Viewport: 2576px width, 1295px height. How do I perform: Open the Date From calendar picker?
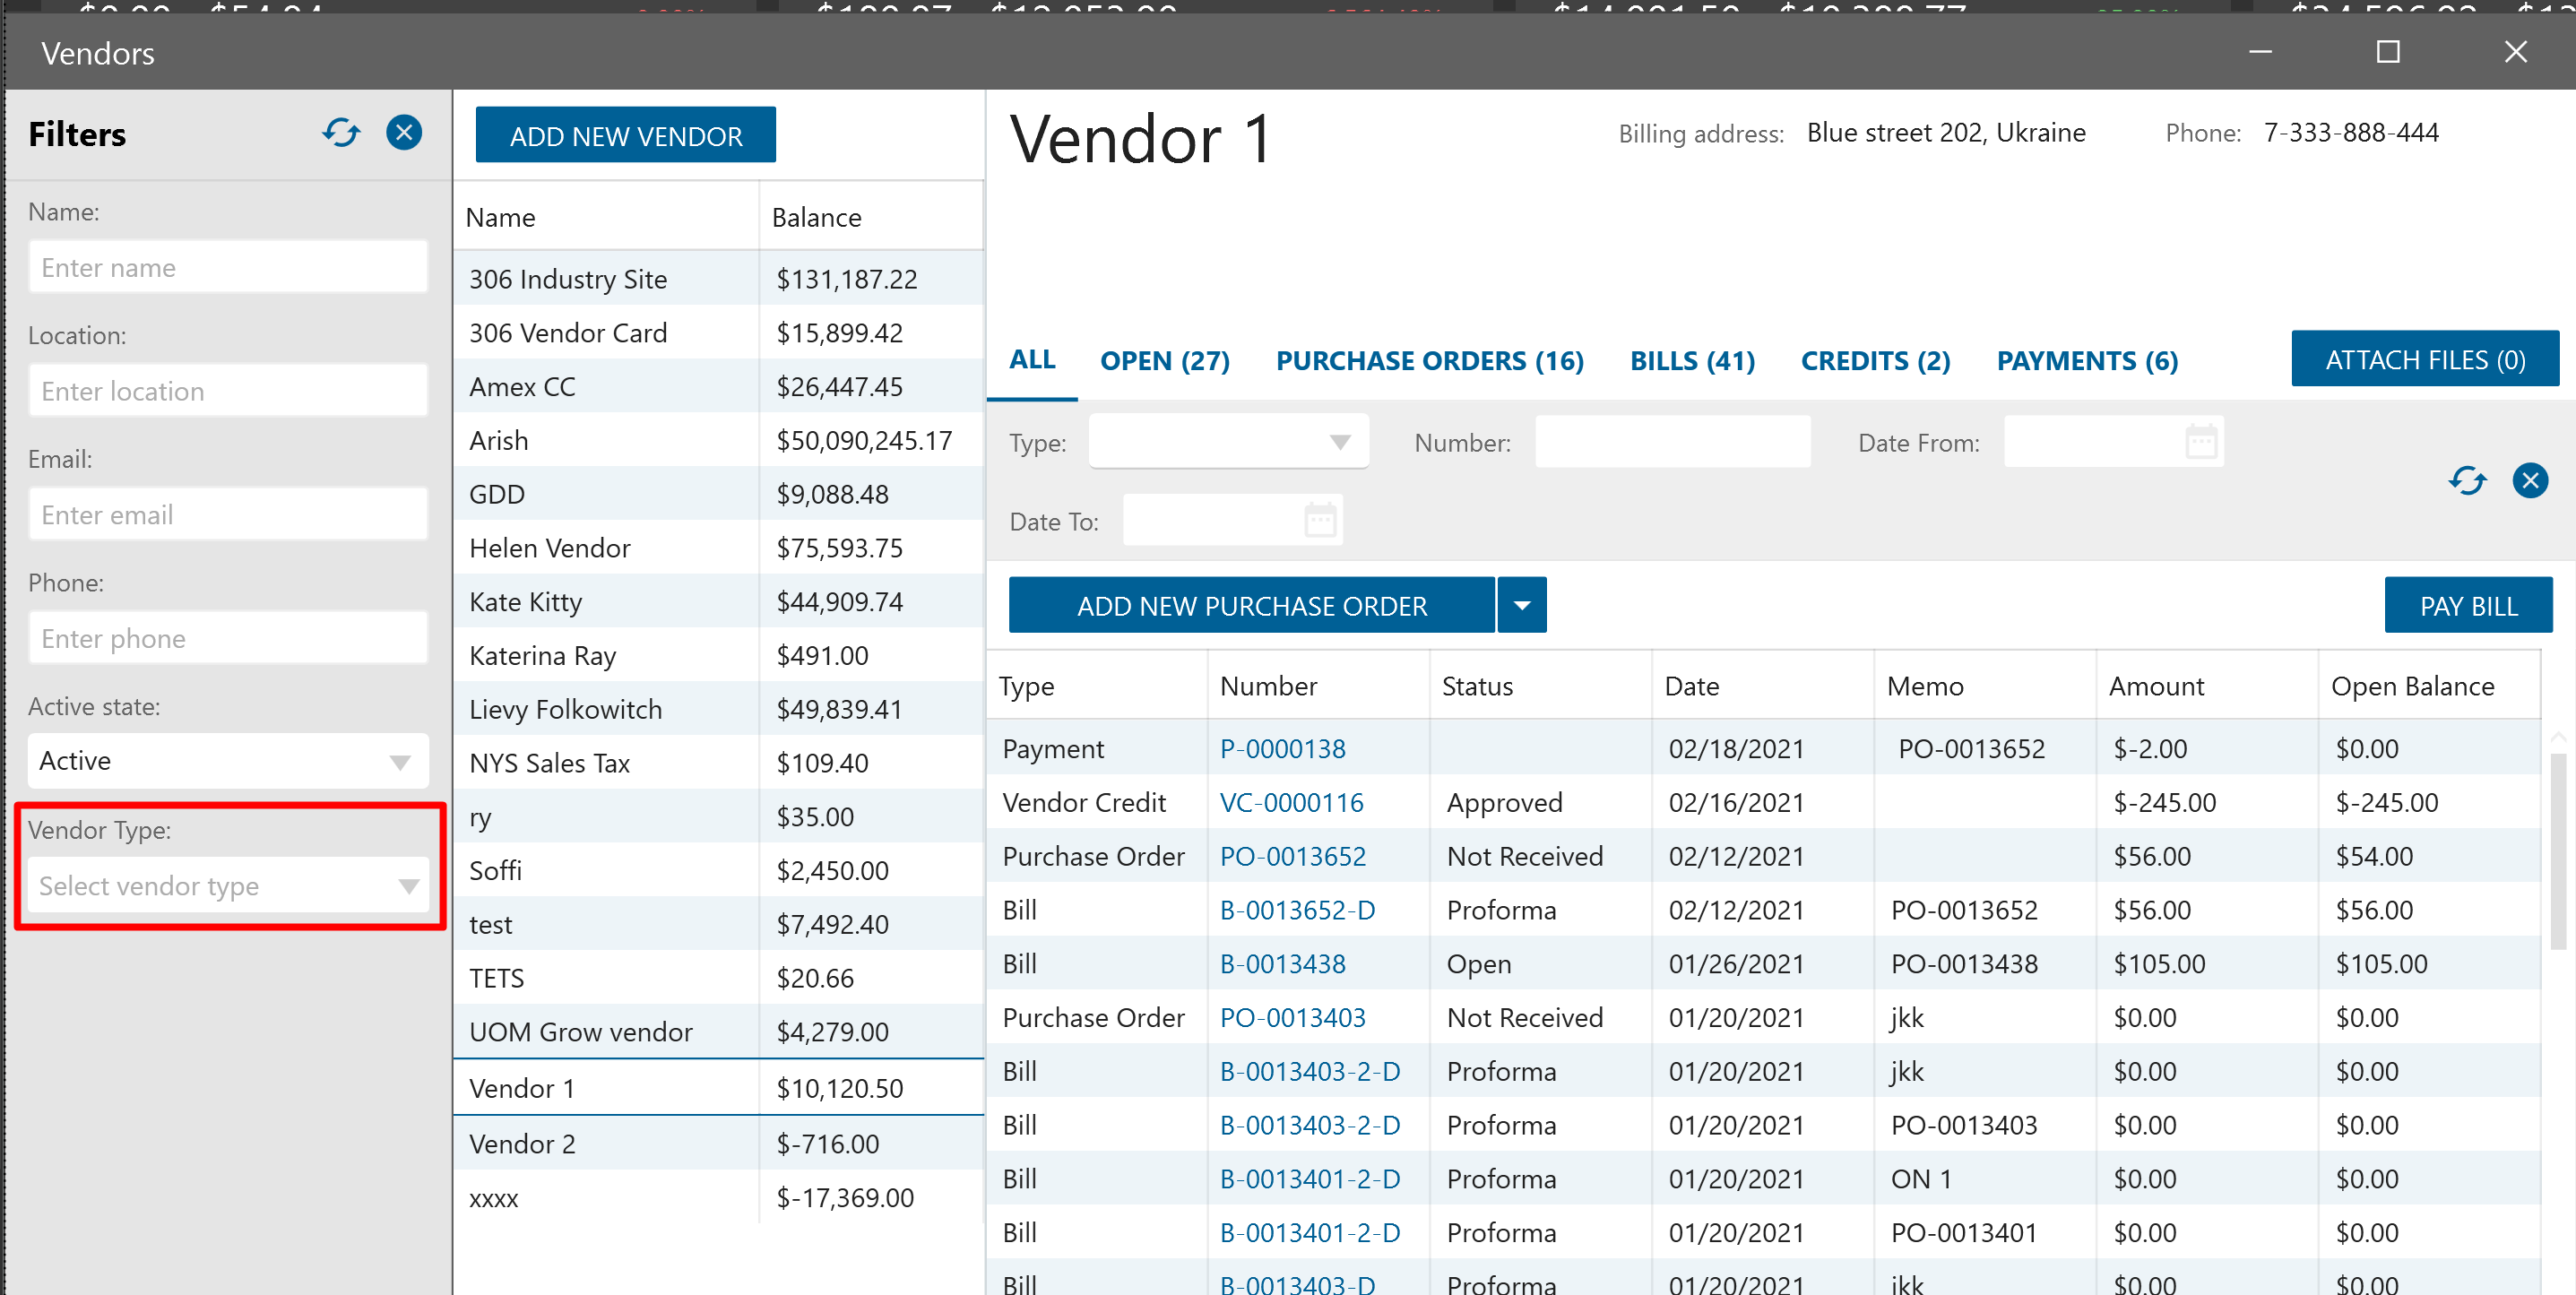[x=2201, y=442]
